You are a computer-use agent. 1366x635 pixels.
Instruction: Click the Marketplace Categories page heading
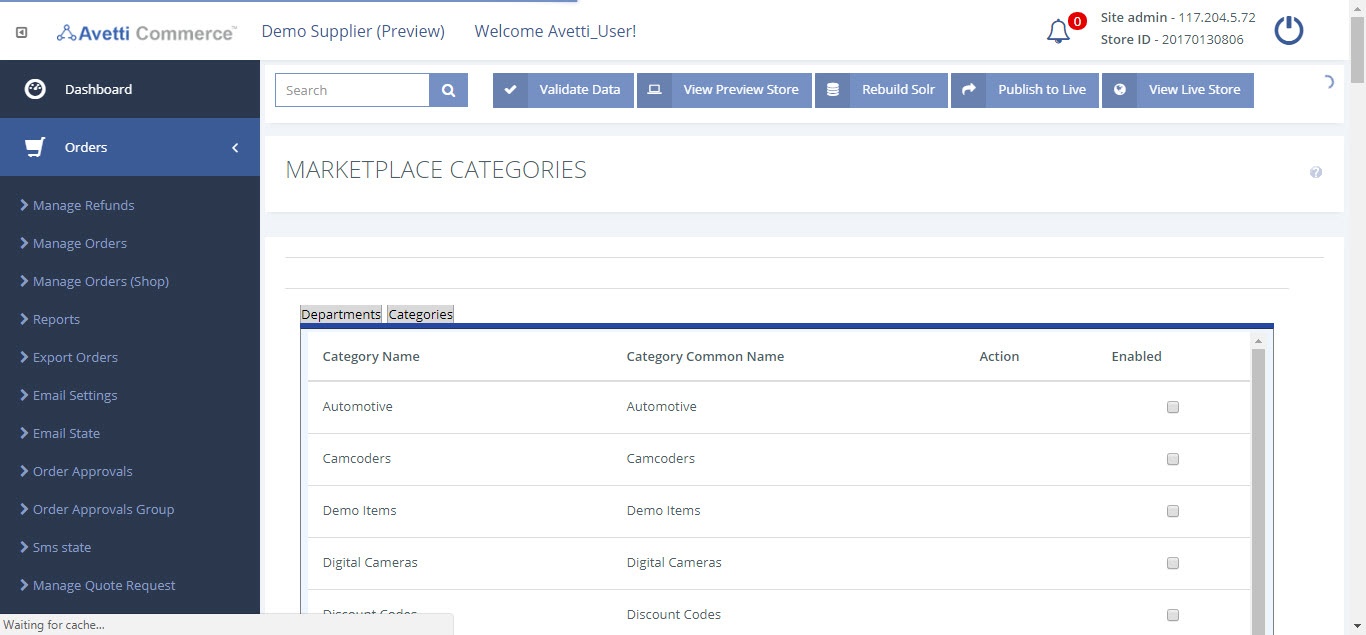click(x=436, y=170)
